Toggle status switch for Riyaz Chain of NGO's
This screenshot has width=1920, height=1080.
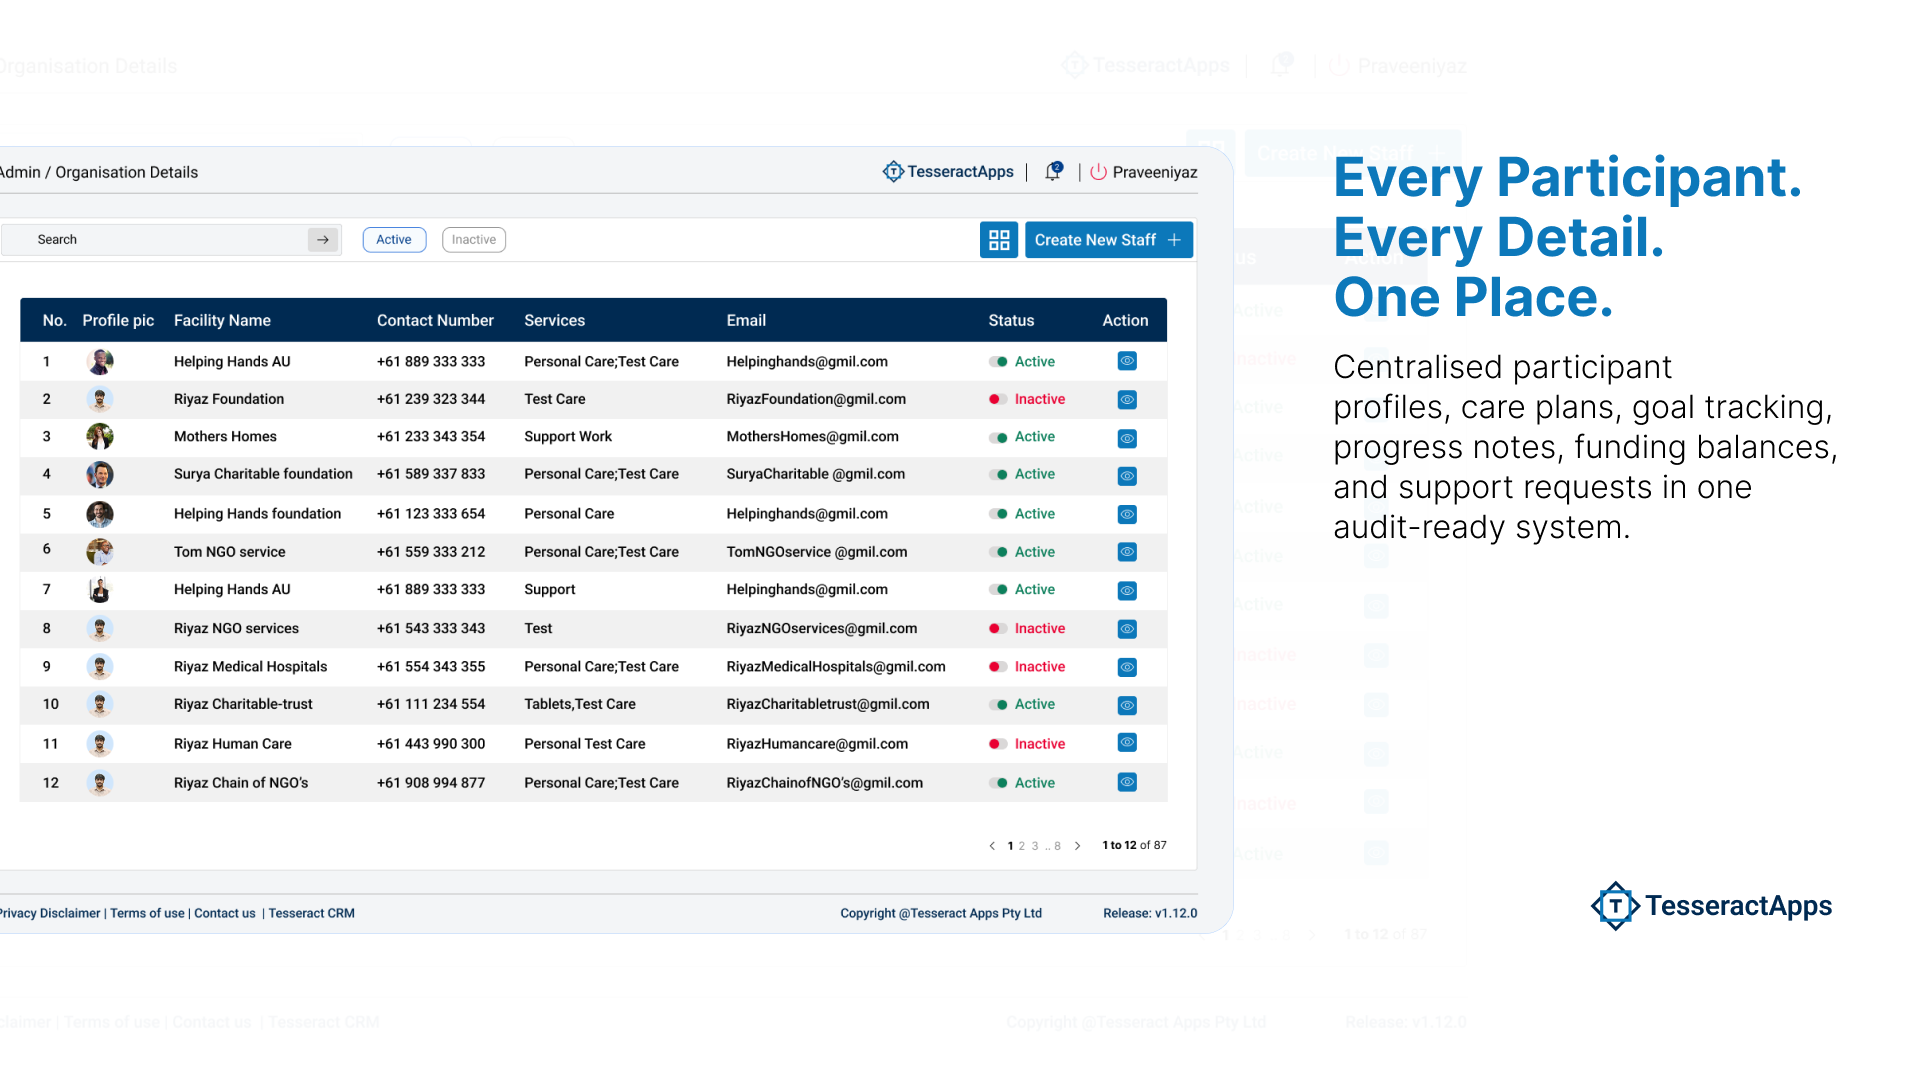tap(997, 783)
